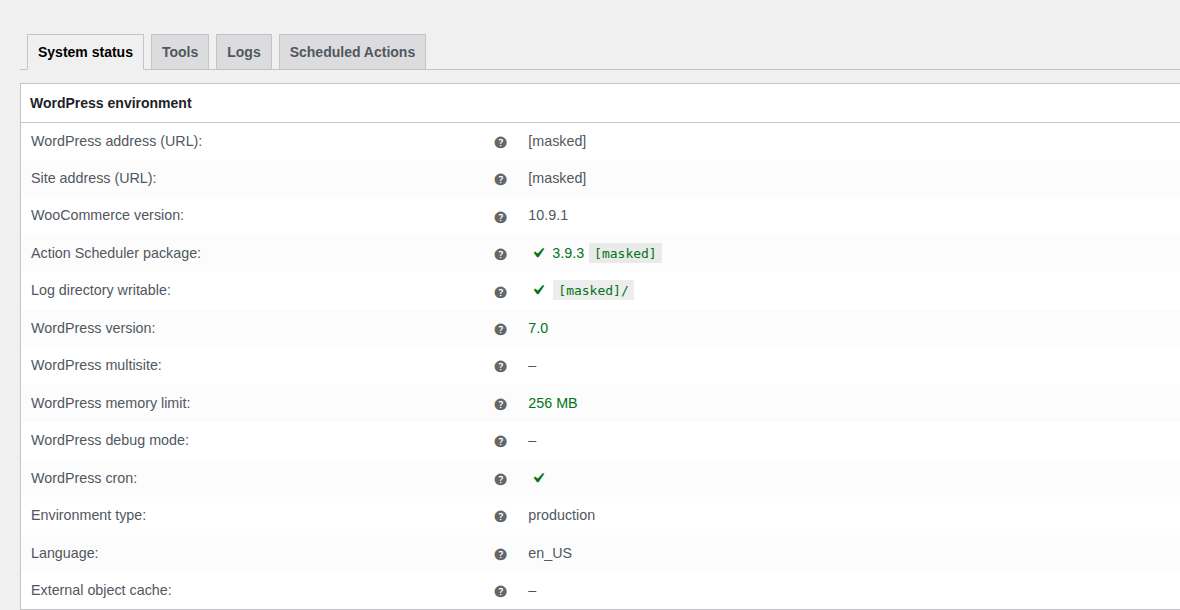Click the Action Scheduler package label
1180x610 pixels.
coord(116,253)
